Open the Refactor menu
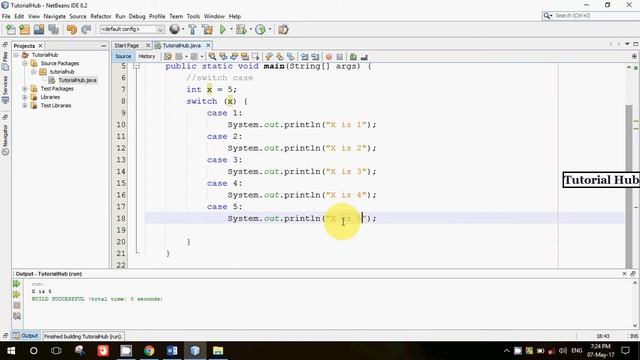 [101, 16]
